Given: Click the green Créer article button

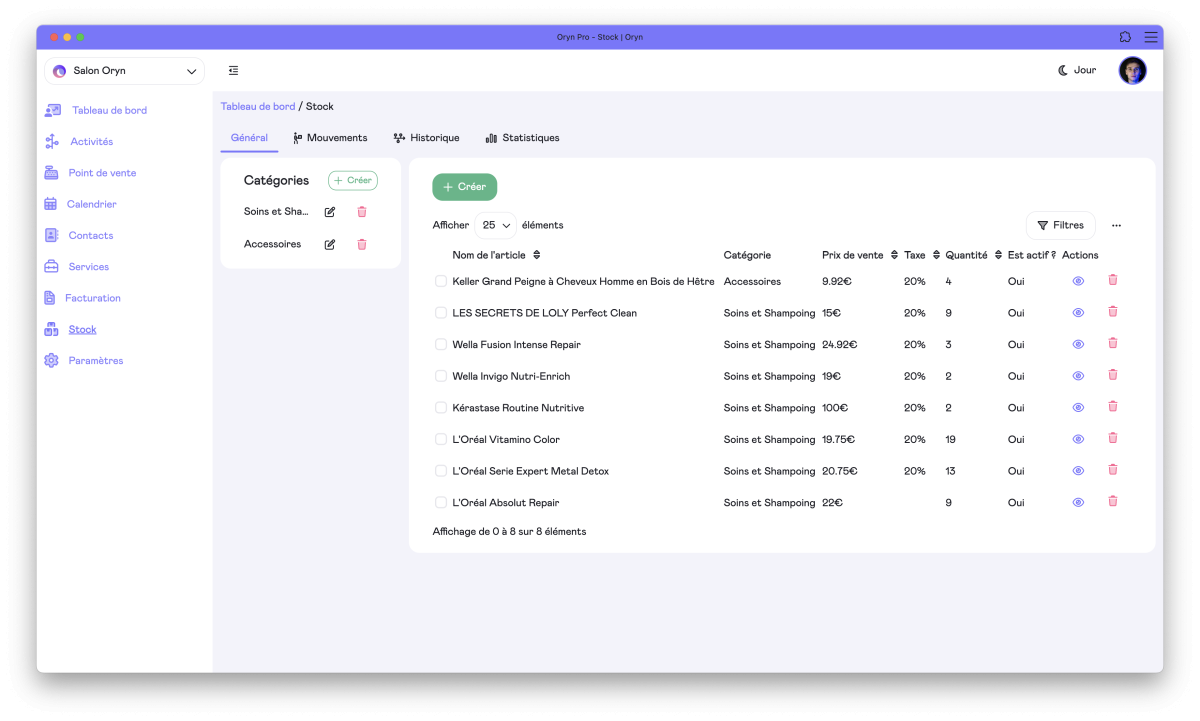Looking at the screenshot, I should [464, 187].
